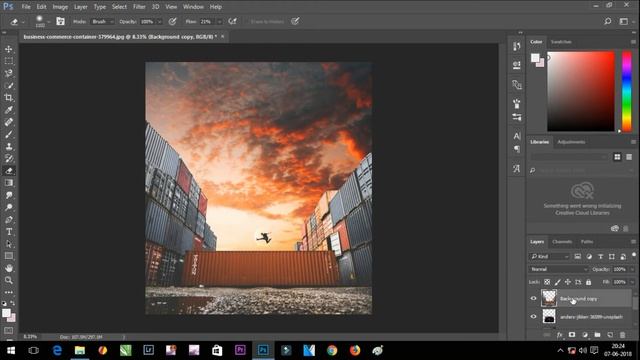Click the hue spectrum slider bar
Viewport: 640px width, 360px height.
coord(627,91)
